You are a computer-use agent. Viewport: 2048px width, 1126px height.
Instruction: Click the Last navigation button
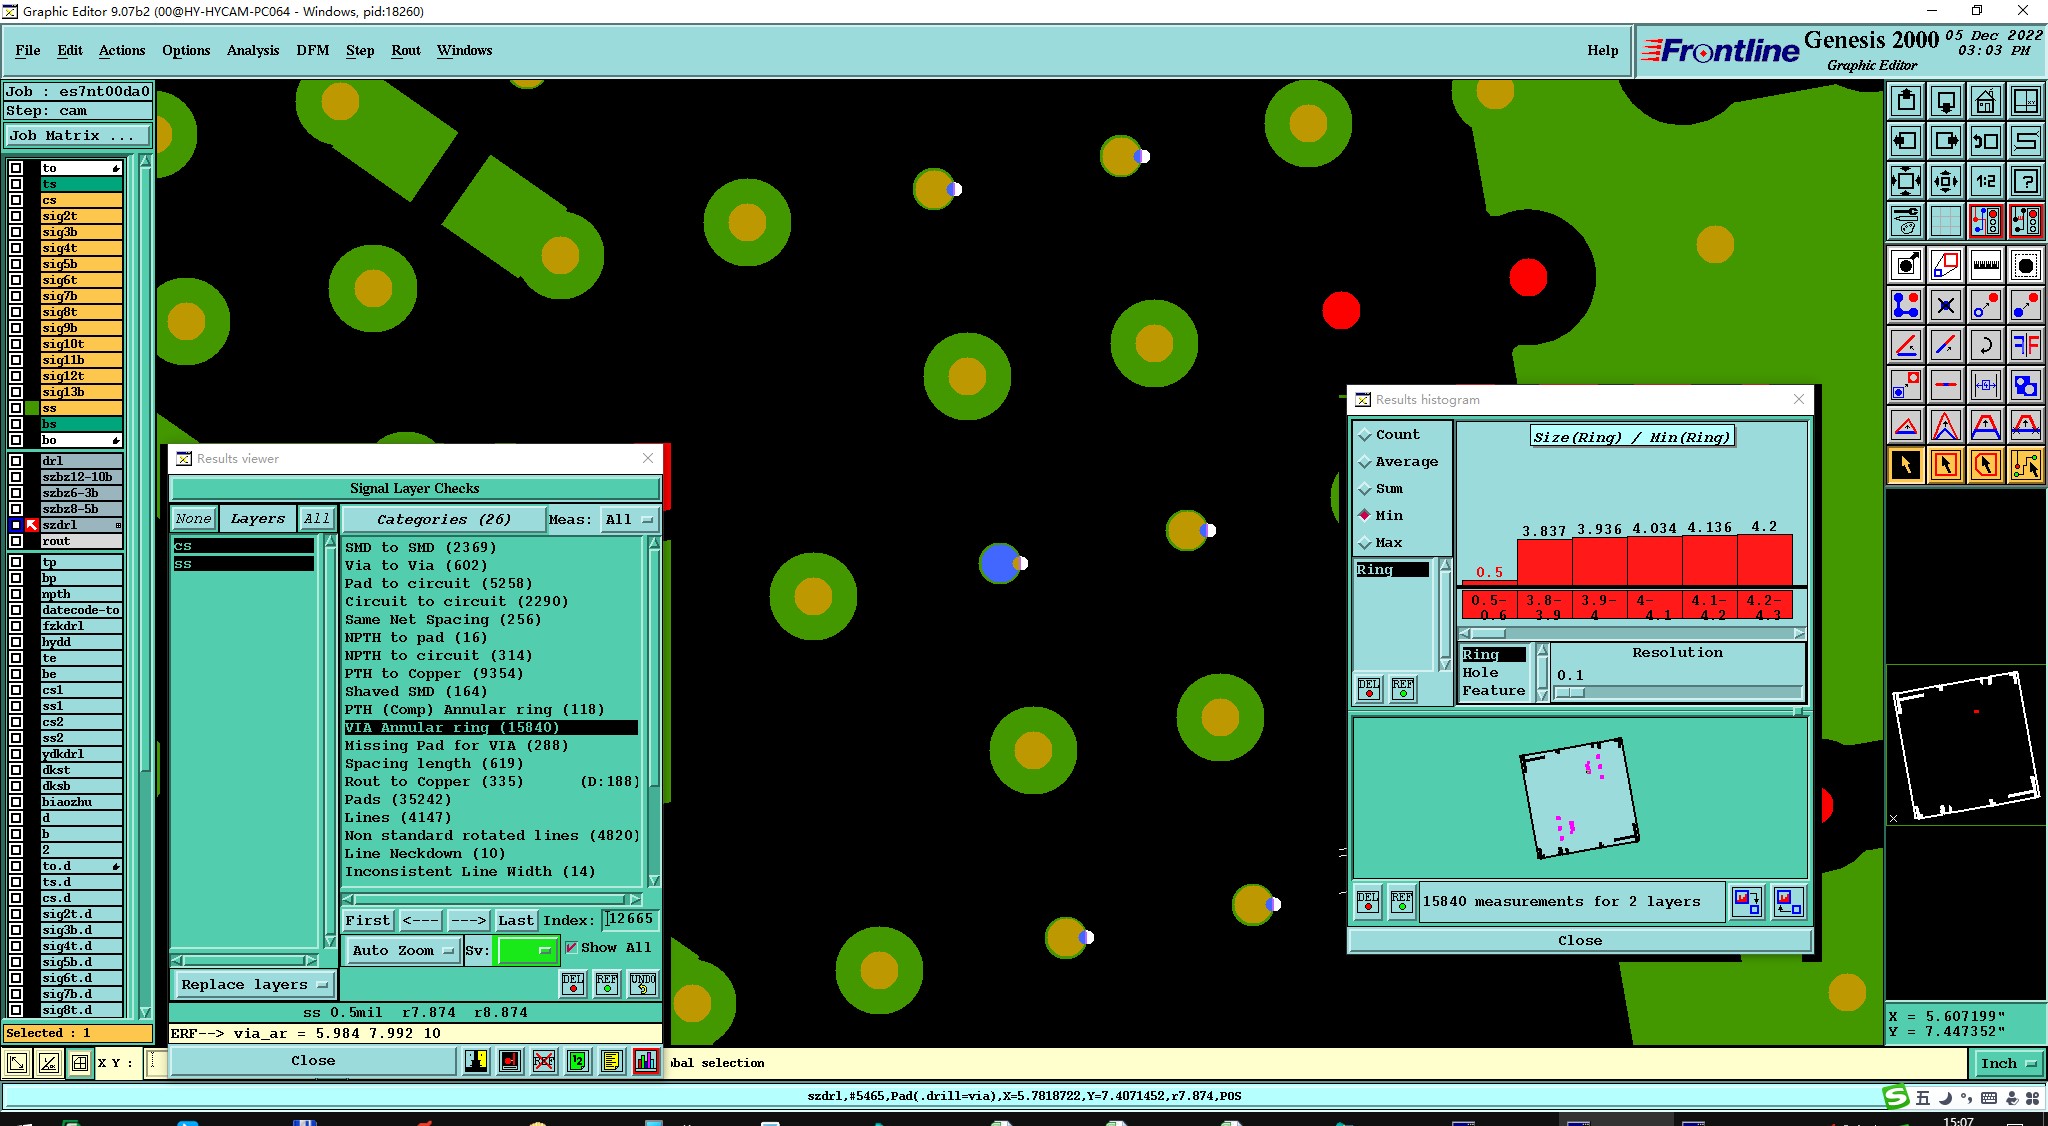point(516,920)
